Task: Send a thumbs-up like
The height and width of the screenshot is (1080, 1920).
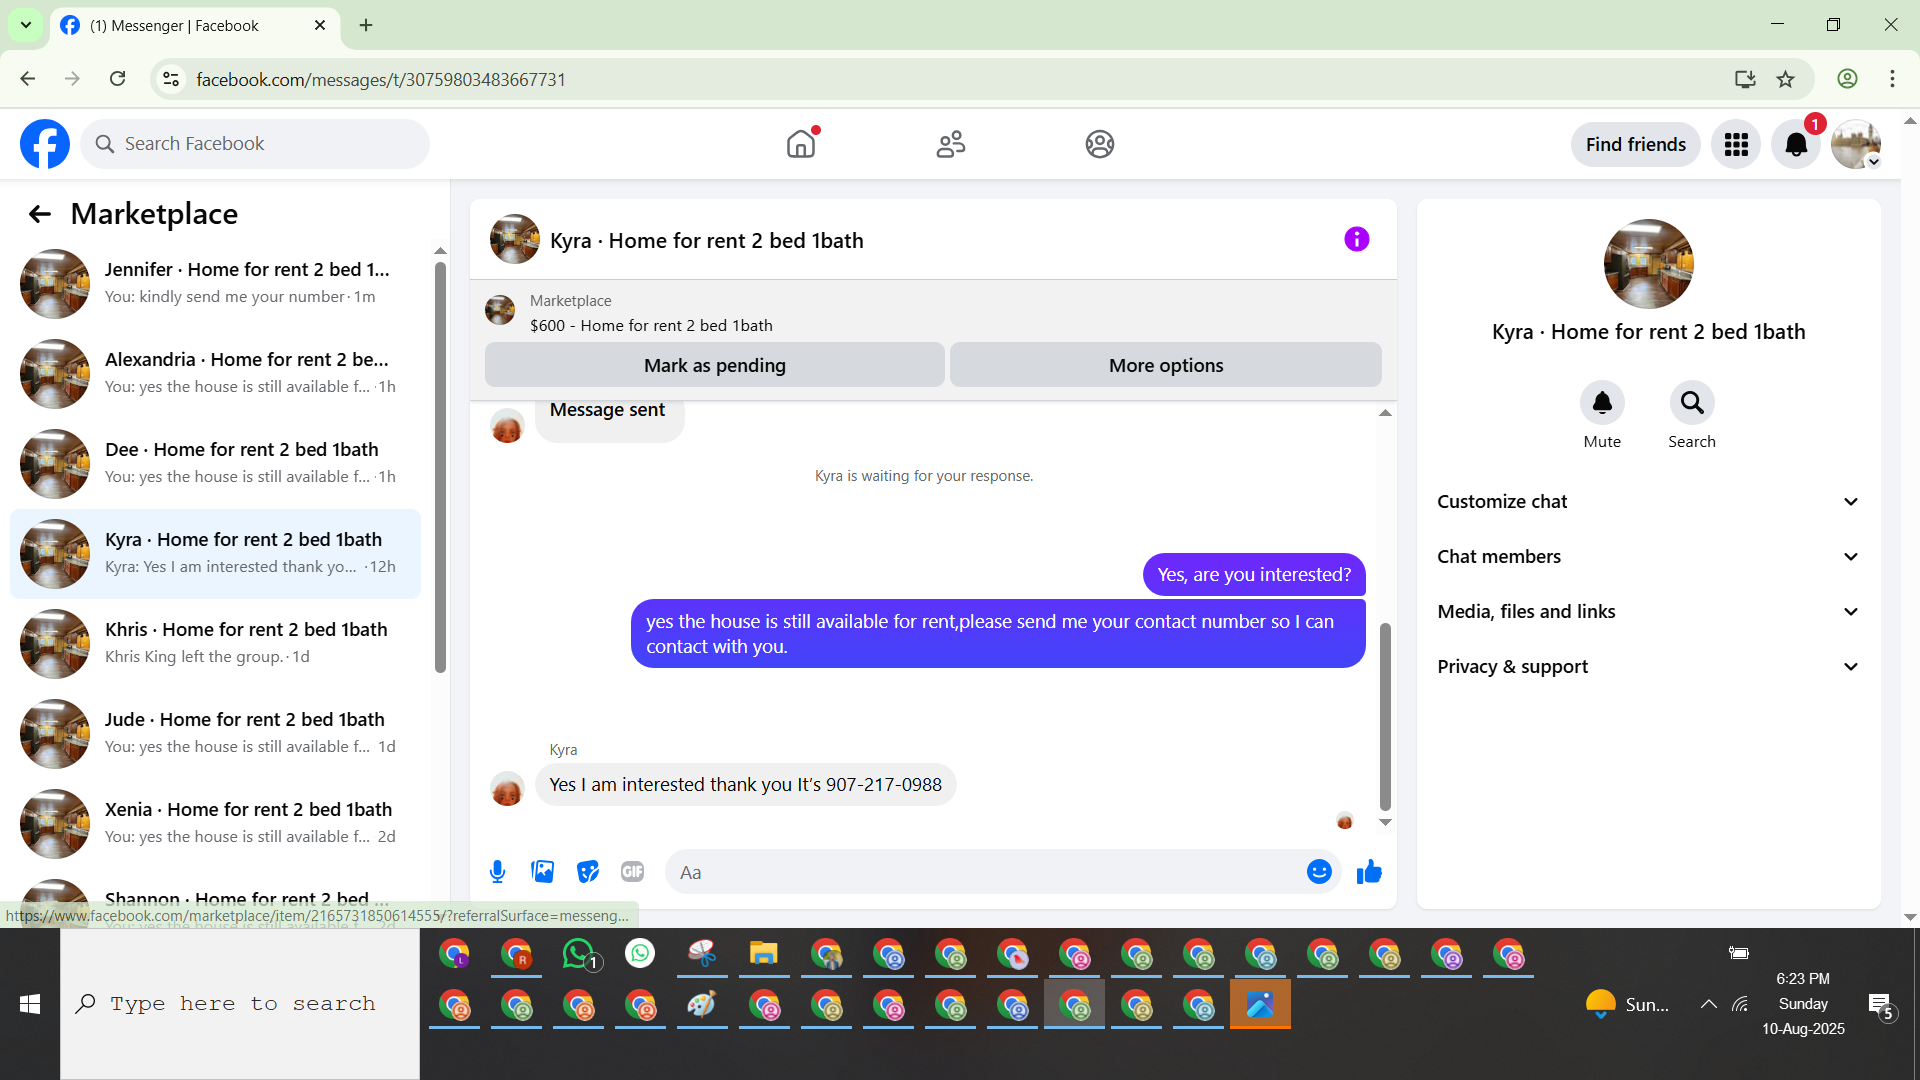Action: pyautogui.click(x=1369, y=872)
